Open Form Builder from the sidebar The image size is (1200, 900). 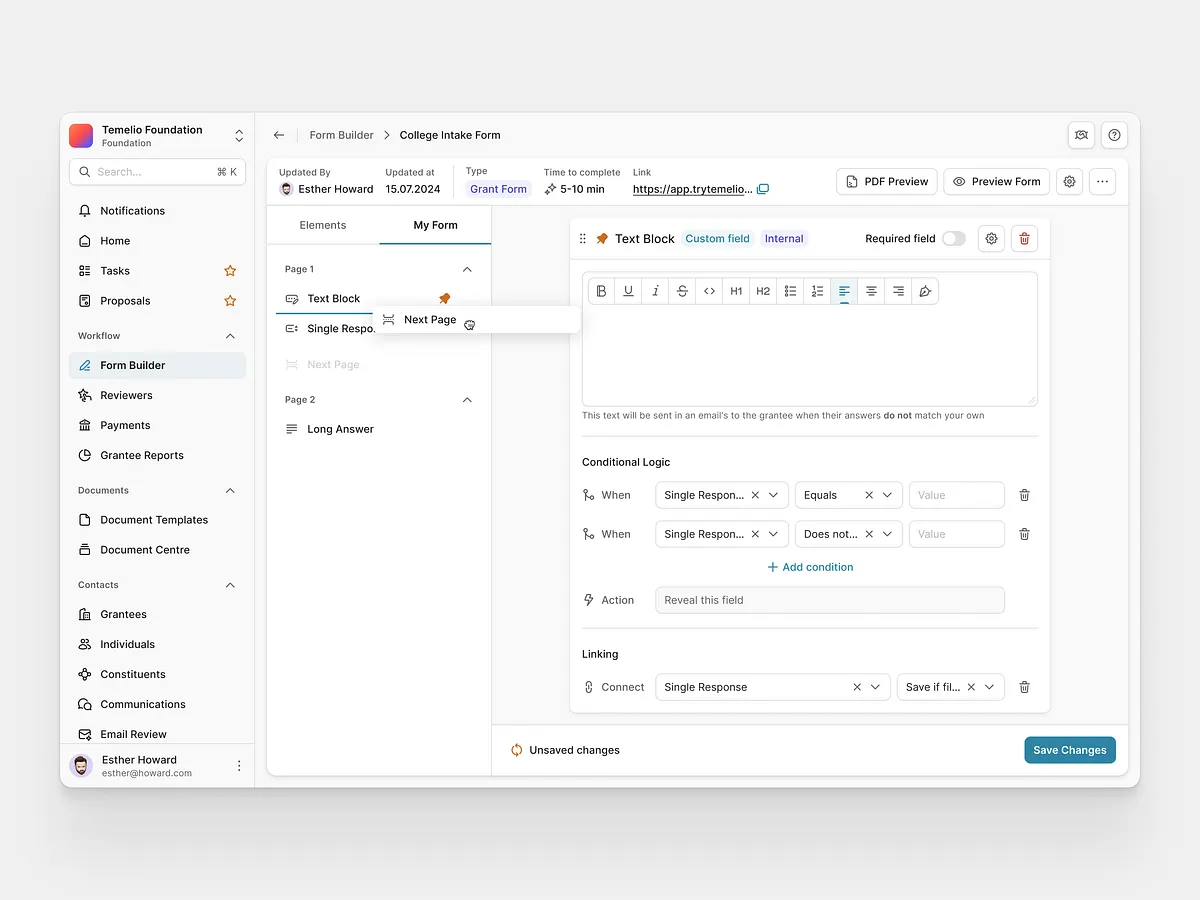click(135, 365)
